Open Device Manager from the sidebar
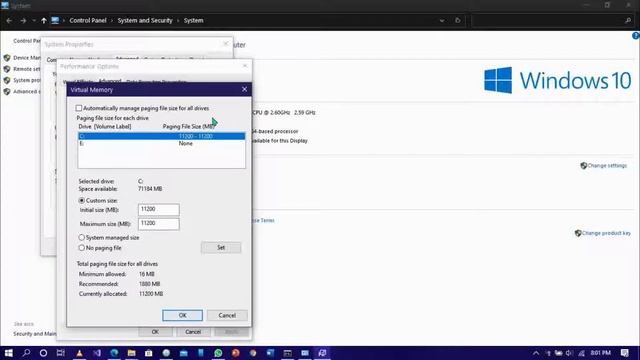Image resolution: width=640 pixels, height=360 pixels. 27,58
